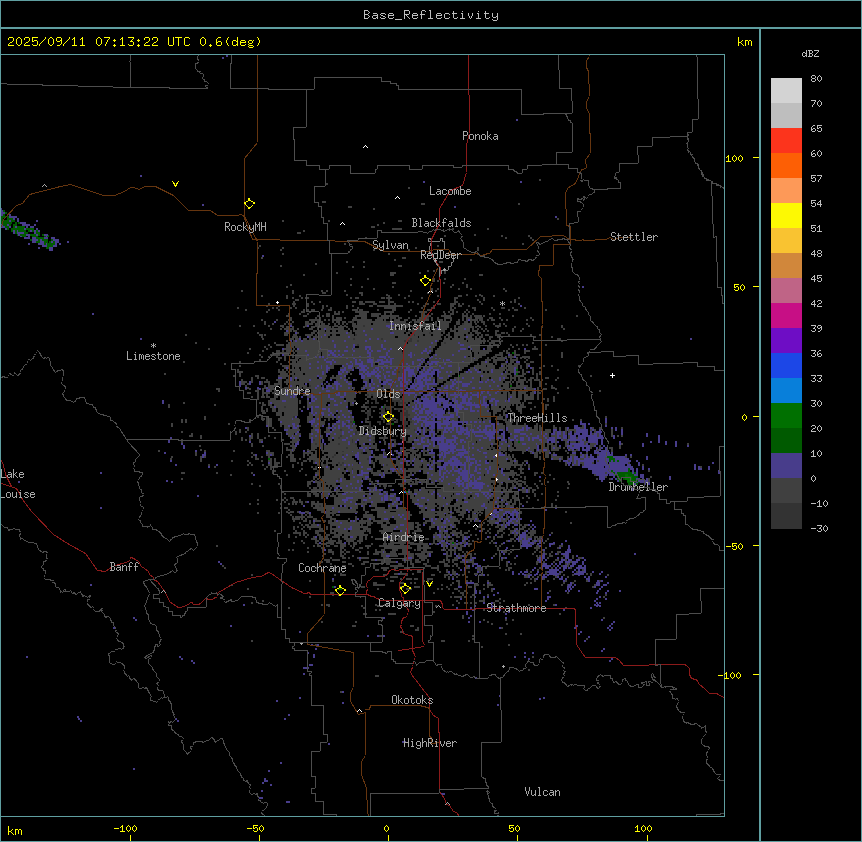This screenshot has height=842, width=862.
Task: Click the Sundre label
Action: click(292, 391)
